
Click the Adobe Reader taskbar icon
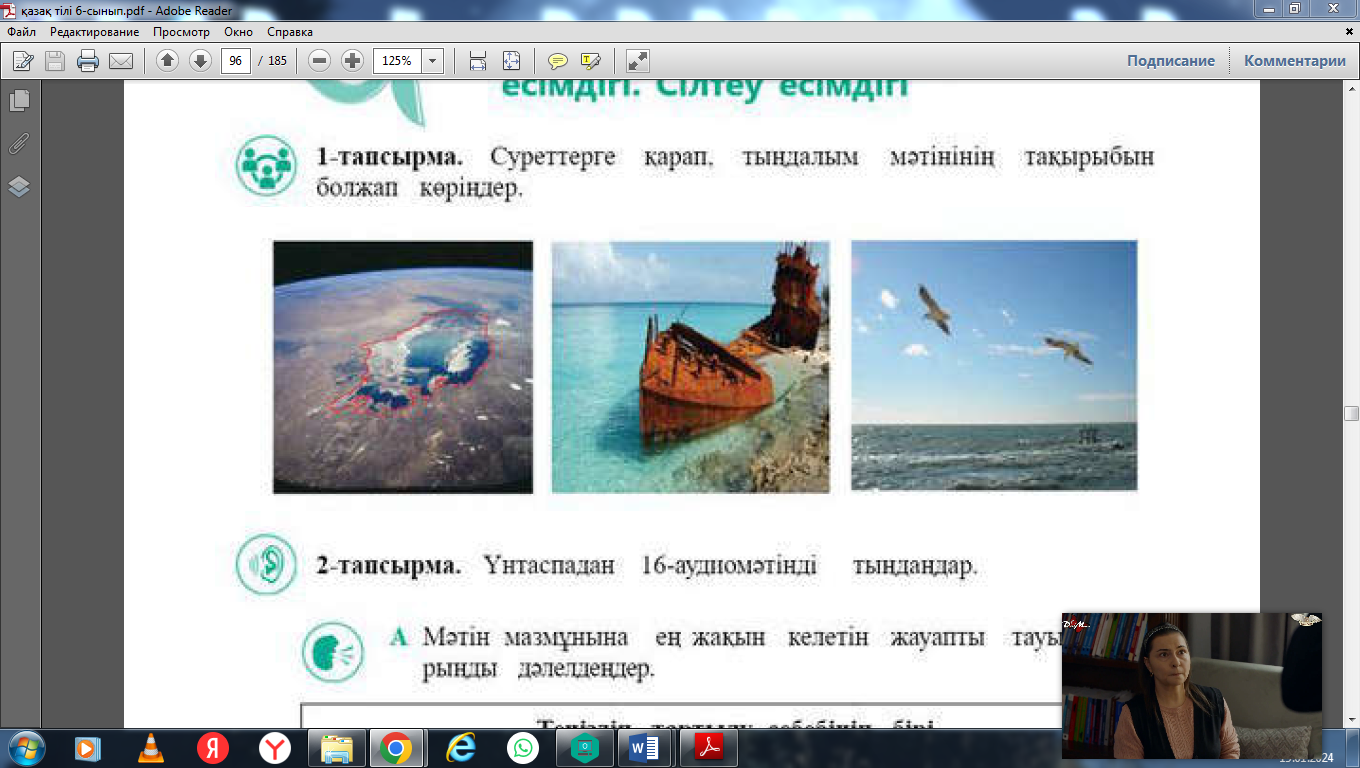pyautogui.click(x=708, y=748)
